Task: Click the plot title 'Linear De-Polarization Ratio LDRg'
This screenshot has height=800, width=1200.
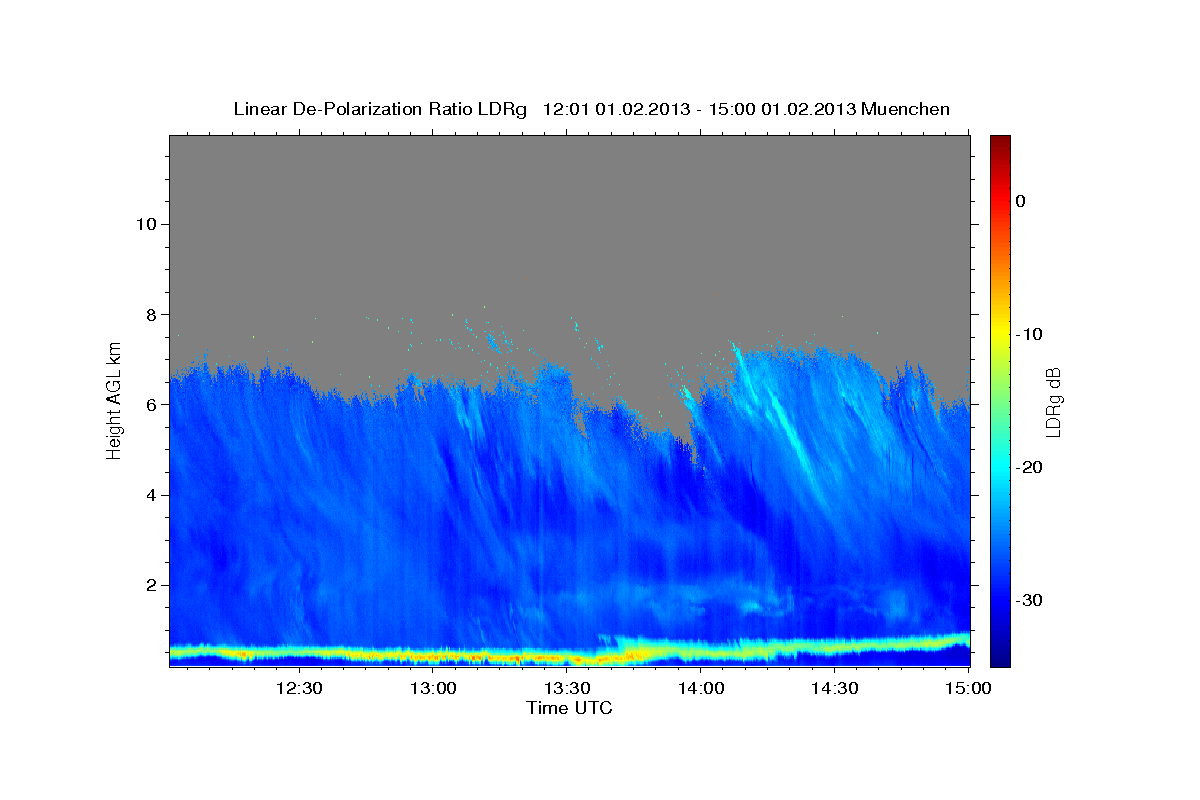Action: click(x=379, y=109)
